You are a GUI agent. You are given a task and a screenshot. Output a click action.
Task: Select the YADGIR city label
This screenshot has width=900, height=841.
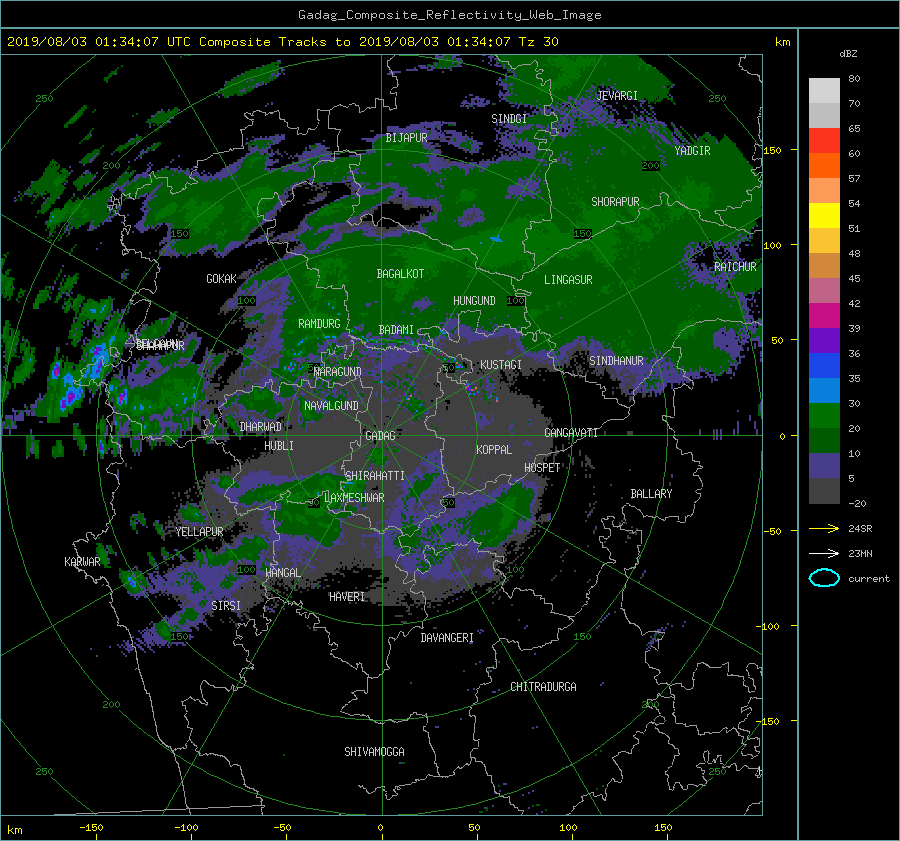click(x=692, y=150)
